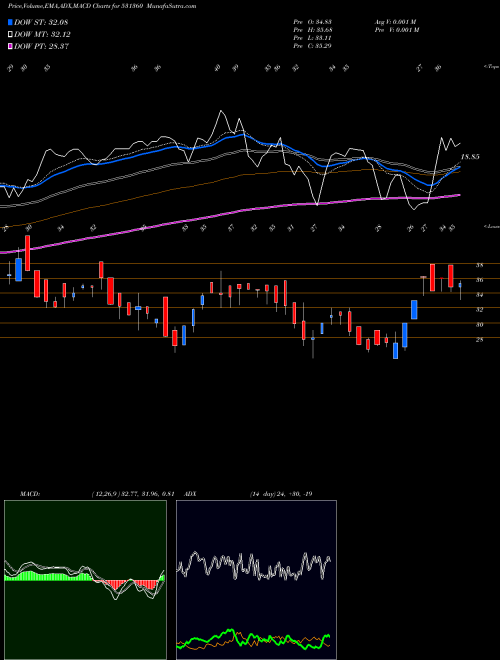Image resolution: width=500 pixels, height=660 pixels.
Task: Click the 30 price axis label
Action: pos(479,325)
